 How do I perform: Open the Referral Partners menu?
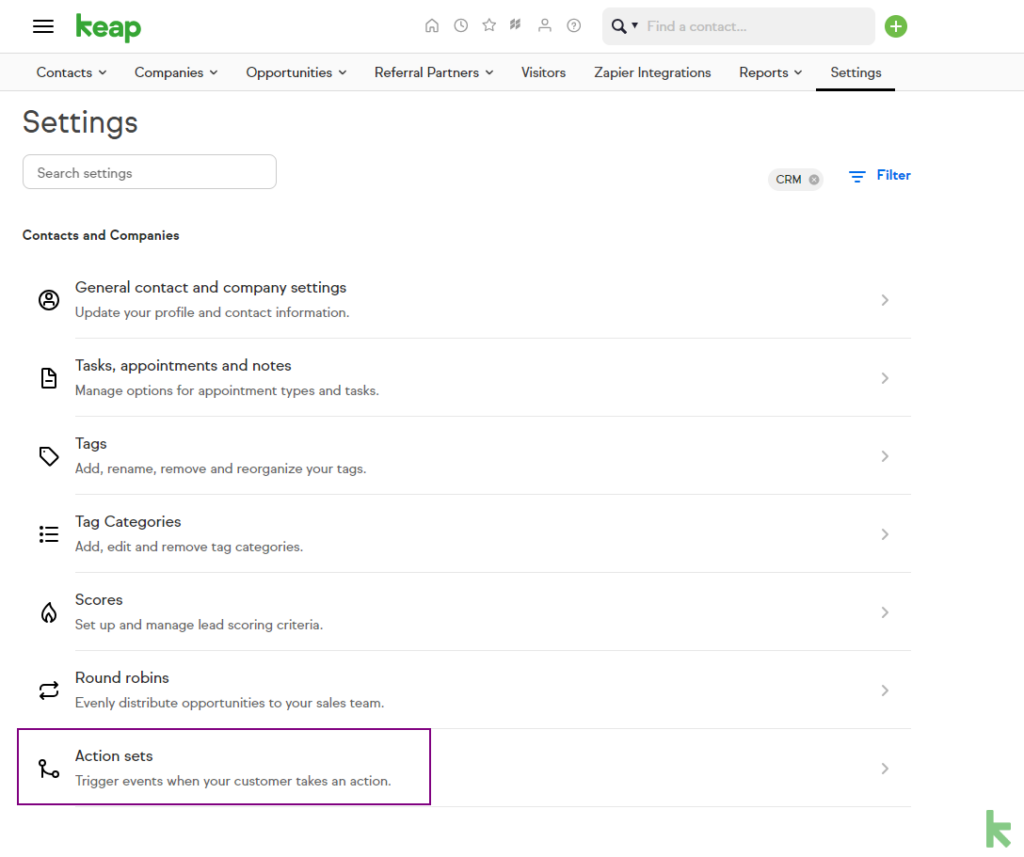pyautogui.click(x=434, y=73)
